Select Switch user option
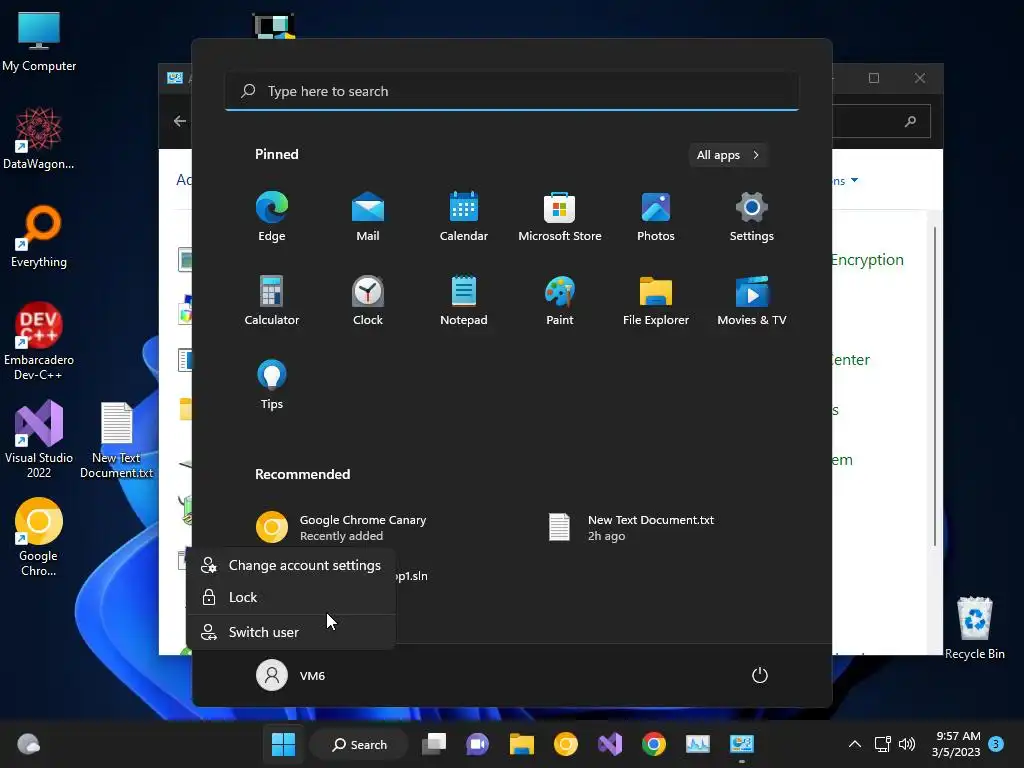This screenshot has width=1024, height=768. tap(291, 632)
